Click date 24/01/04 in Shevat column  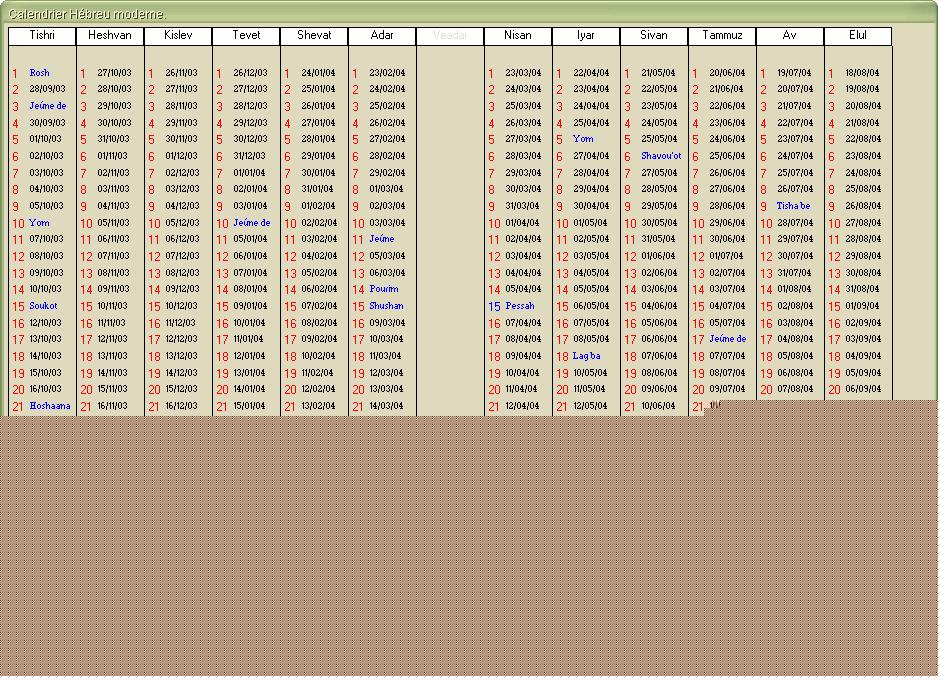[318, 73]
